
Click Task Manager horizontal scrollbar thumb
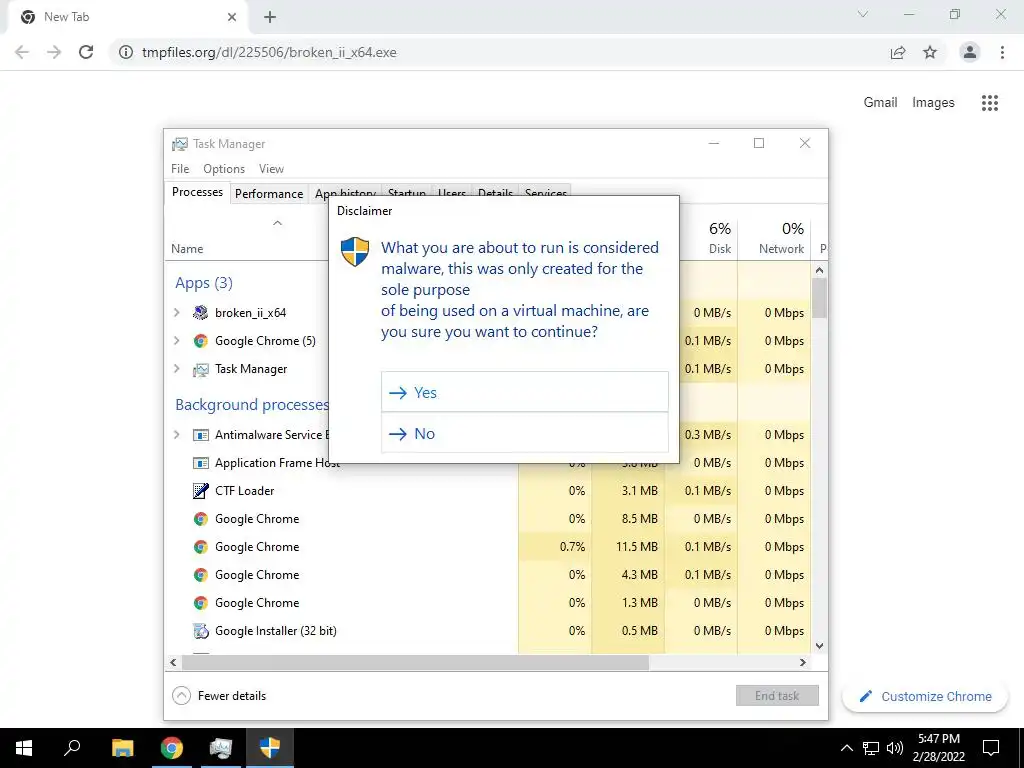tap(415, 662)
